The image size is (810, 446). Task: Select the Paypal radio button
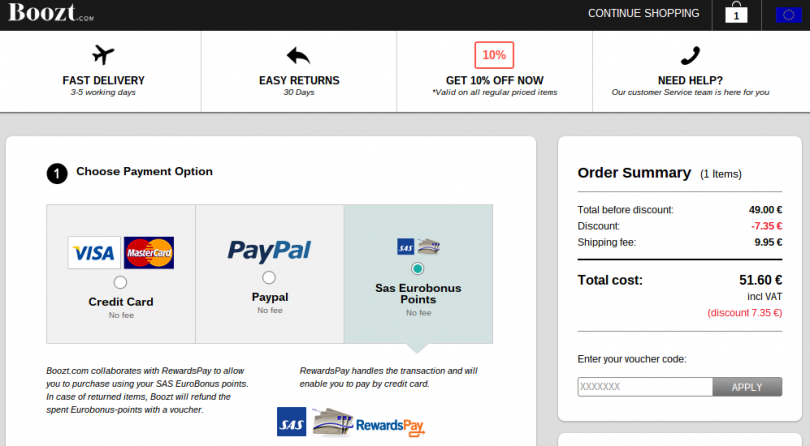(269, 278)
